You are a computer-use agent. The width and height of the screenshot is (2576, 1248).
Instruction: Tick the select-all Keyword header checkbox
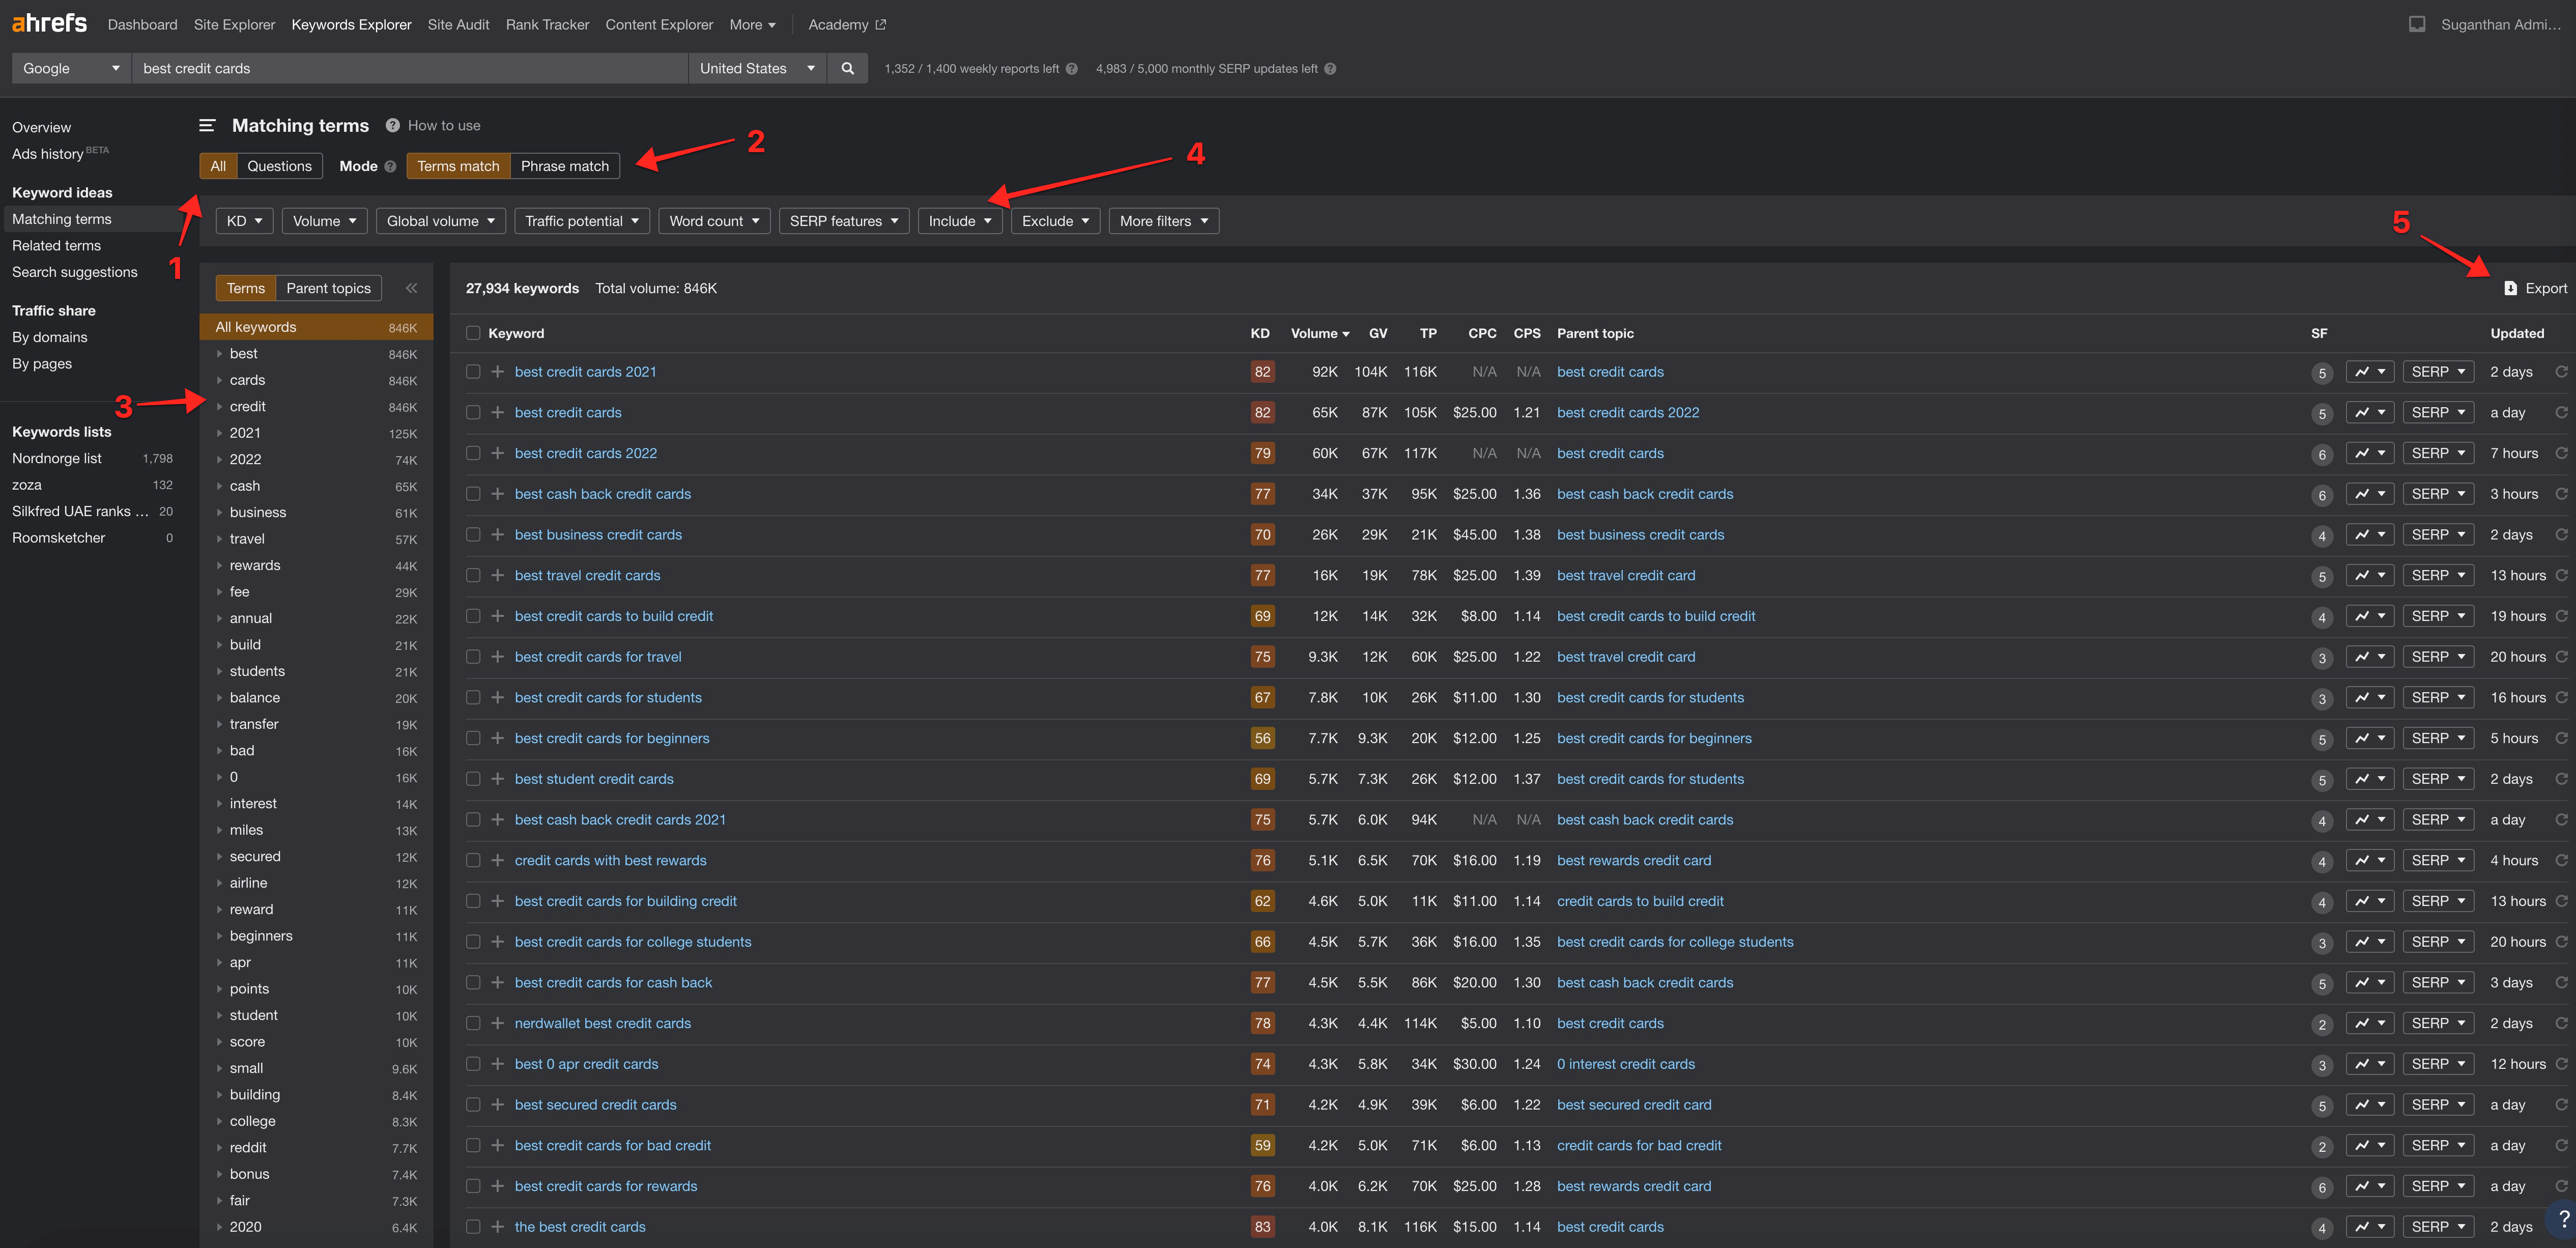[x=473, y=333]
